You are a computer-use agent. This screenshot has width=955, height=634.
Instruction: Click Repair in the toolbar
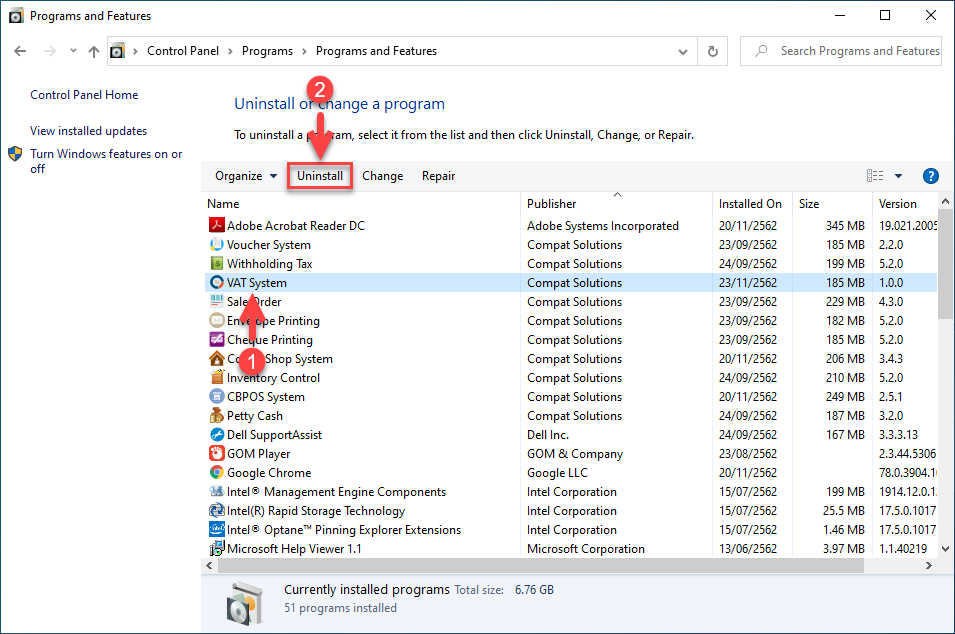(x=439, y=176)
